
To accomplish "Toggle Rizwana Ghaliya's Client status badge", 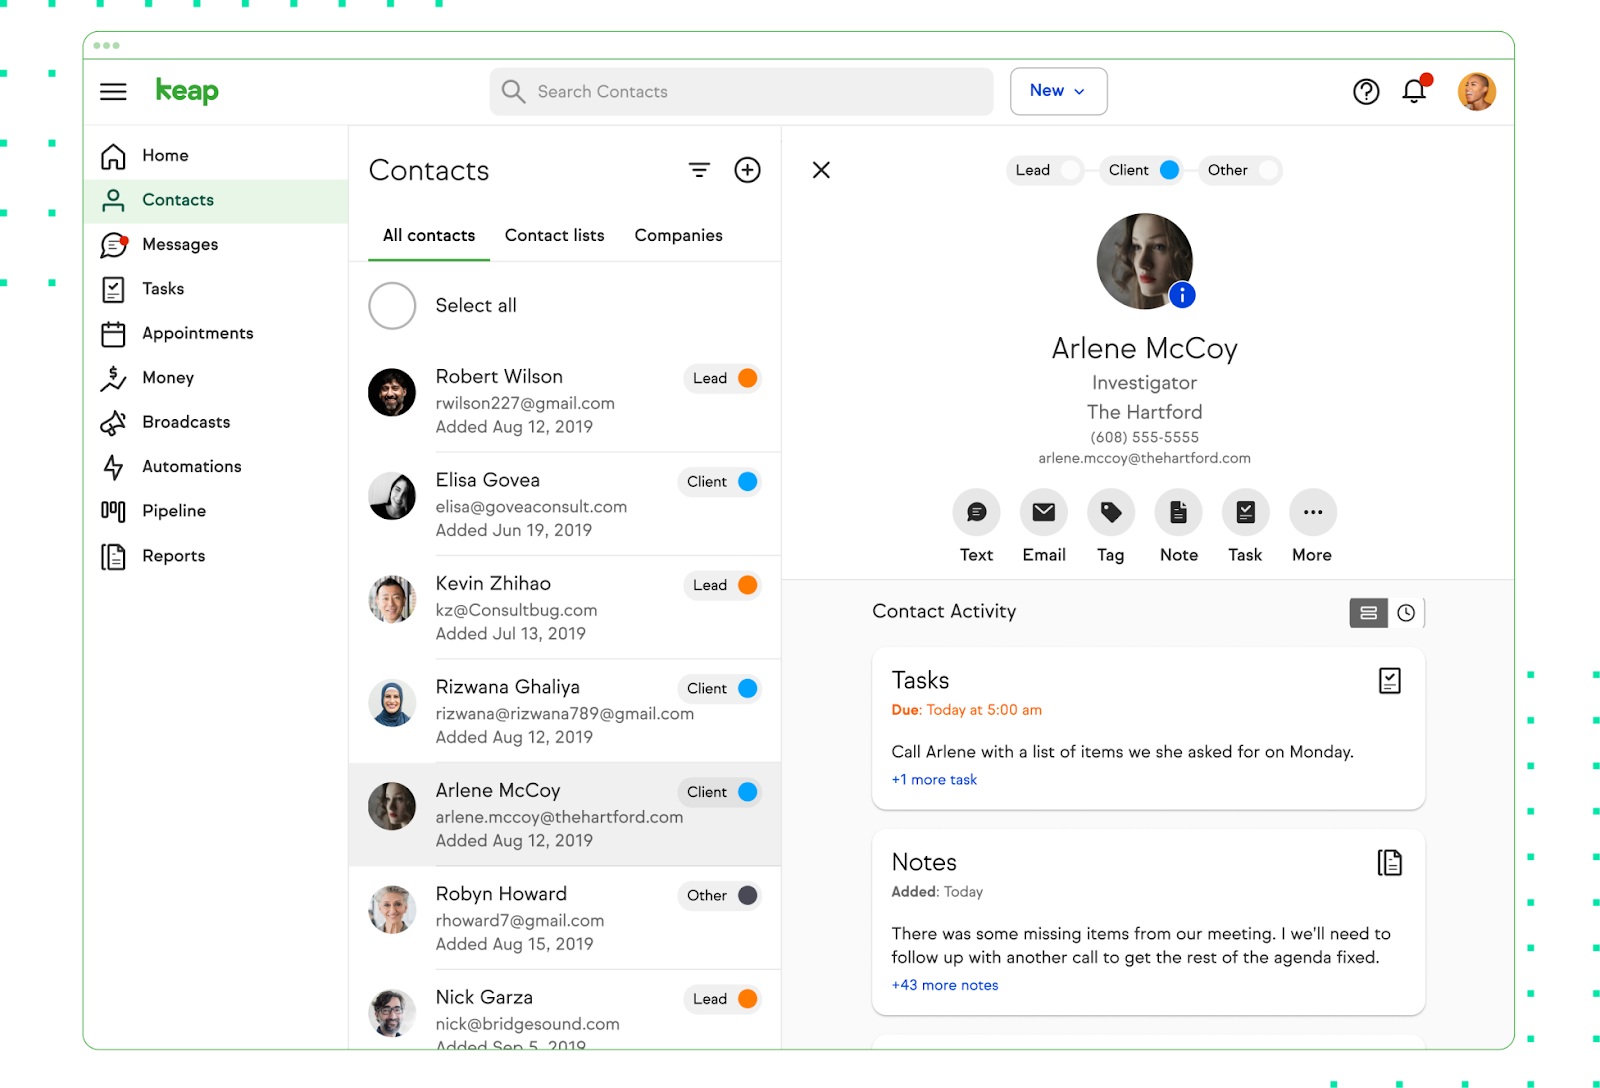I will click(x=720, y=689).
